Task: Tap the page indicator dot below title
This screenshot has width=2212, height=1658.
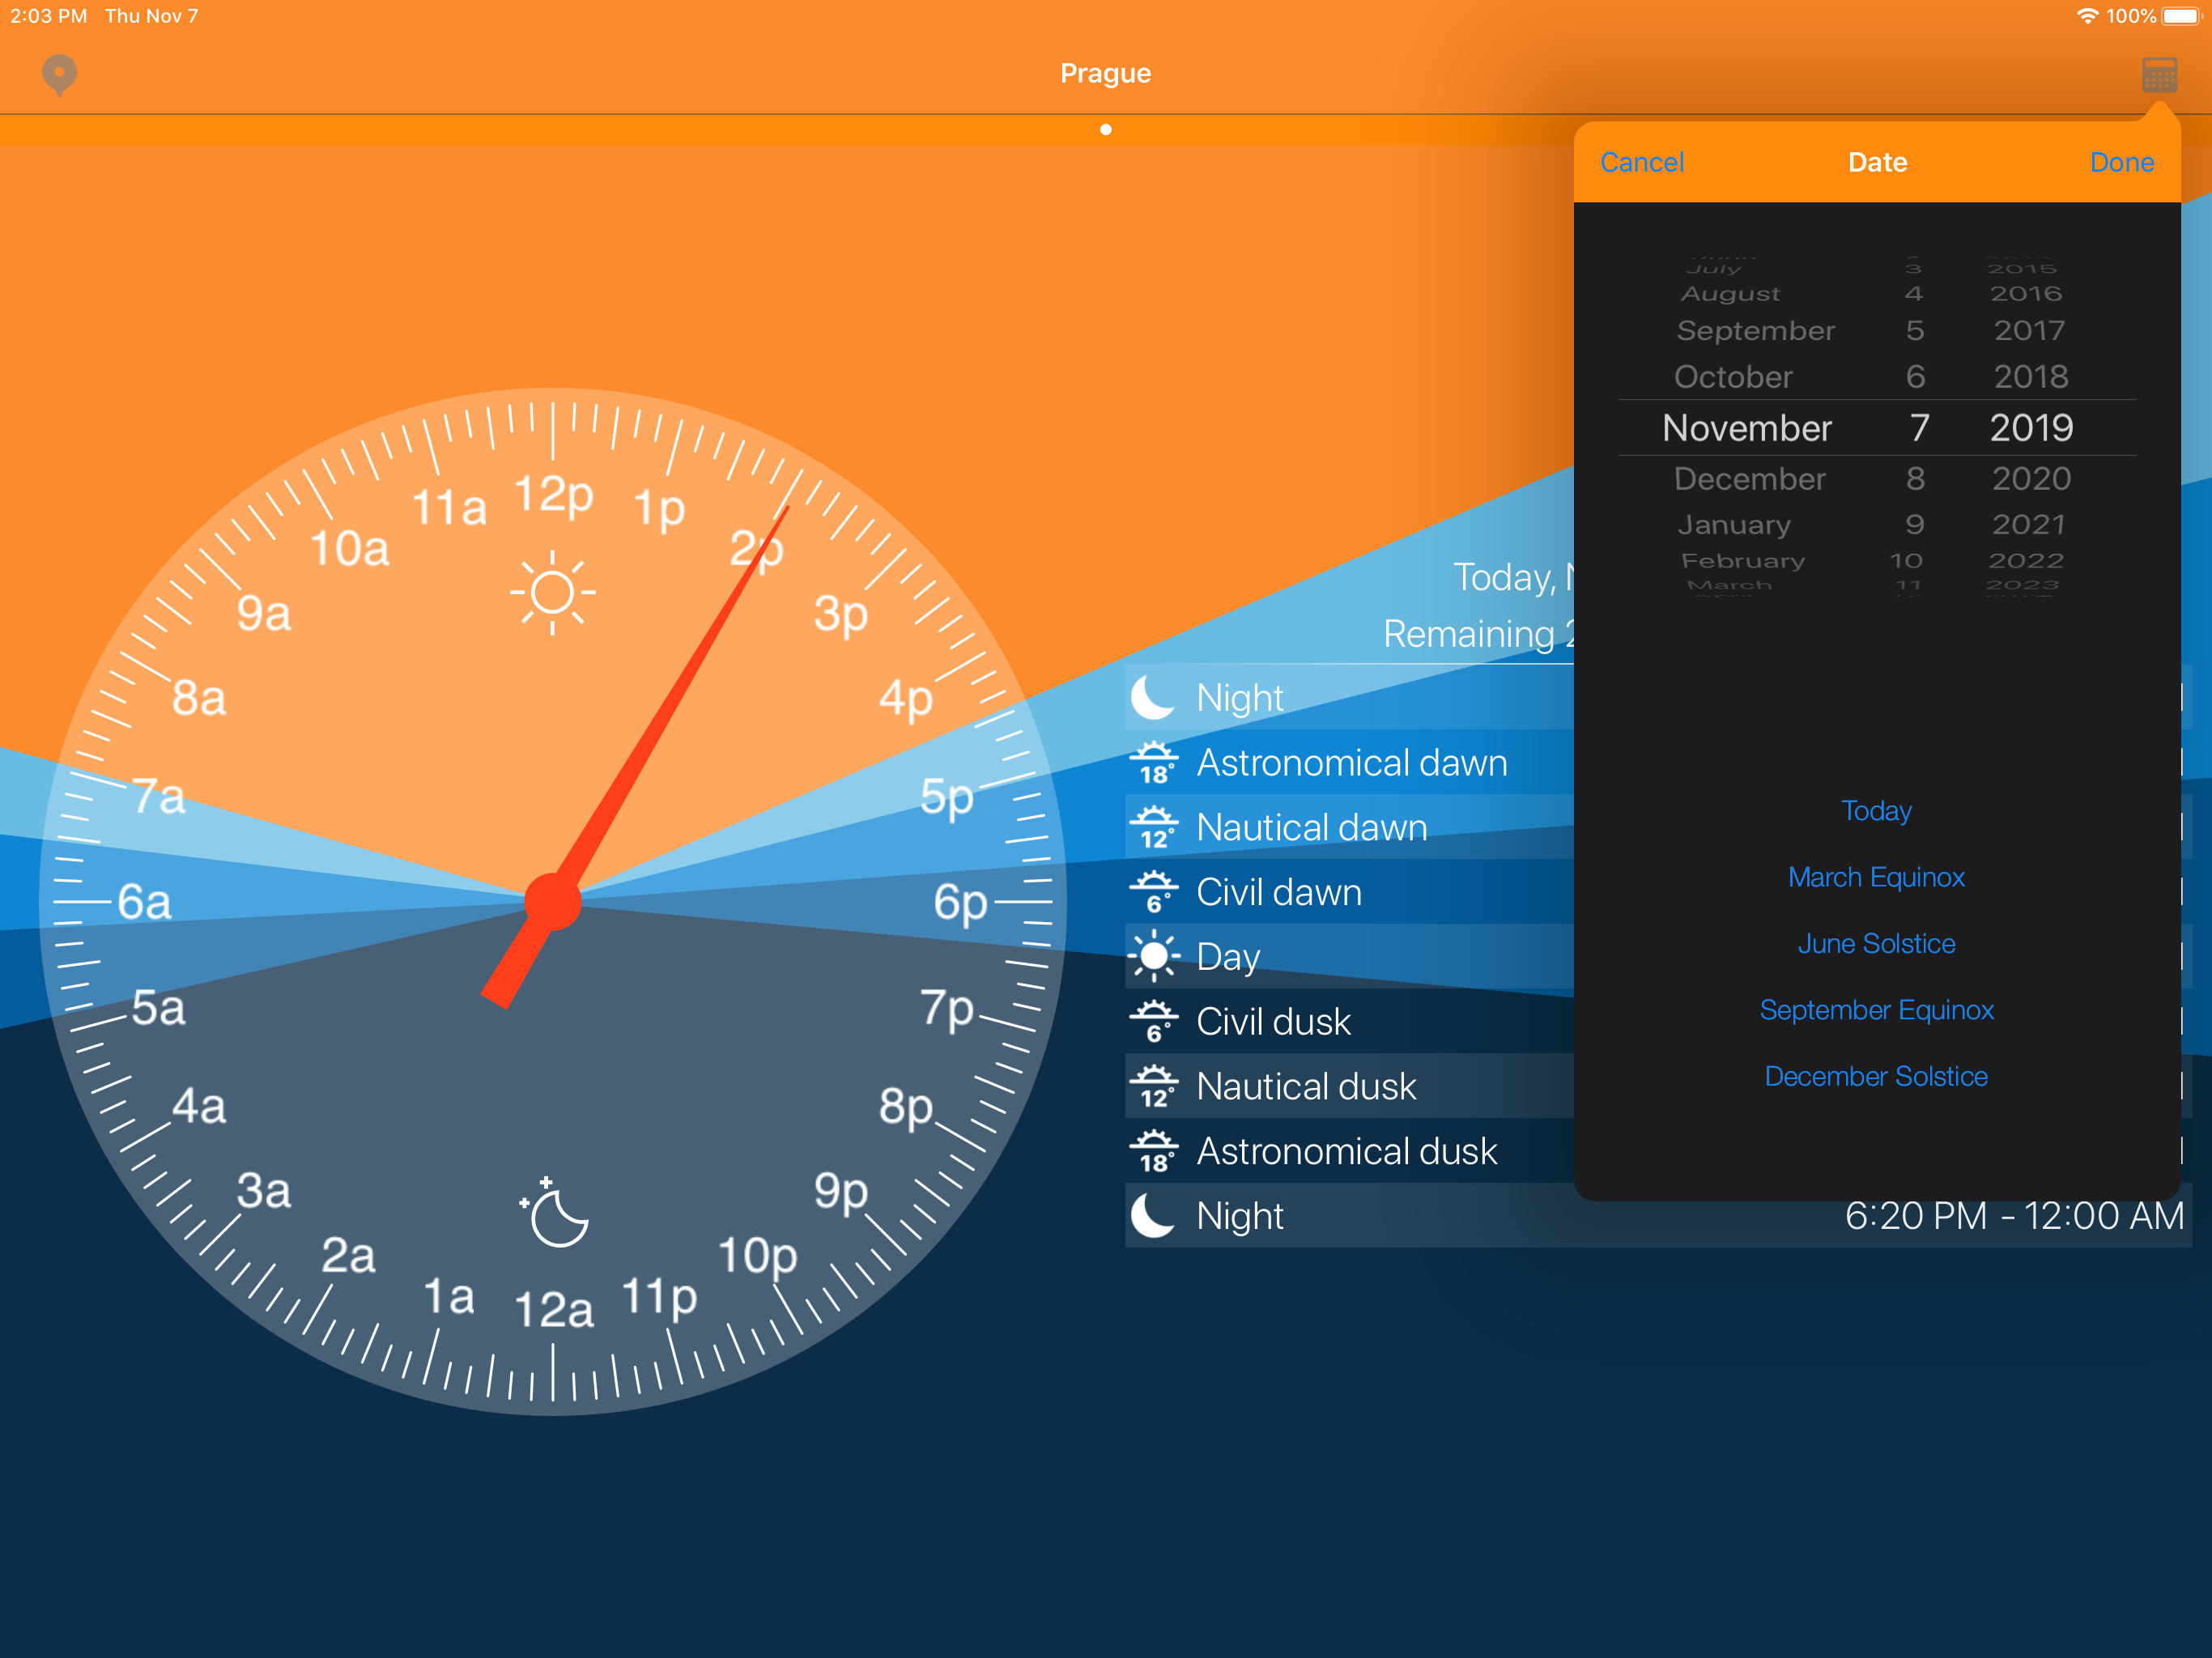Action: click(1106, 130)
